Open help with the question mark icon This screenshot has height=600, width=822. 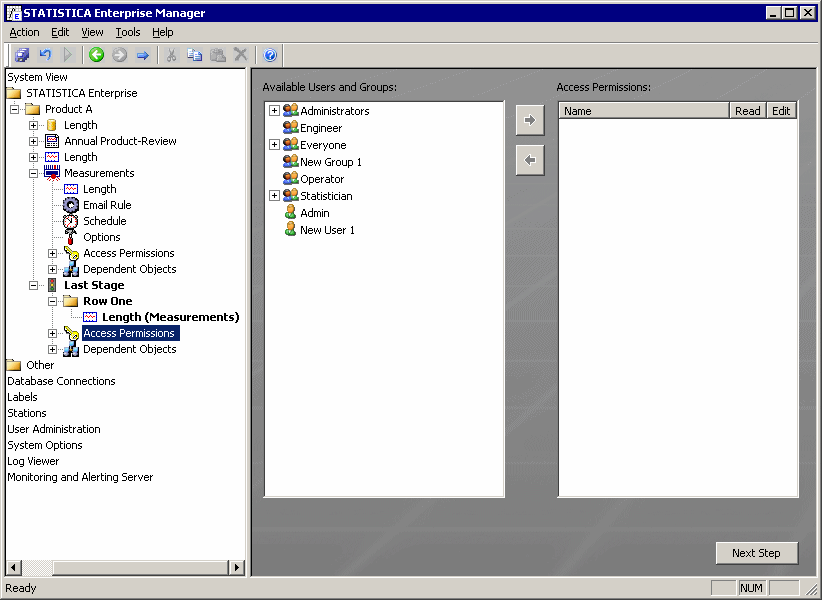[270, 55]
